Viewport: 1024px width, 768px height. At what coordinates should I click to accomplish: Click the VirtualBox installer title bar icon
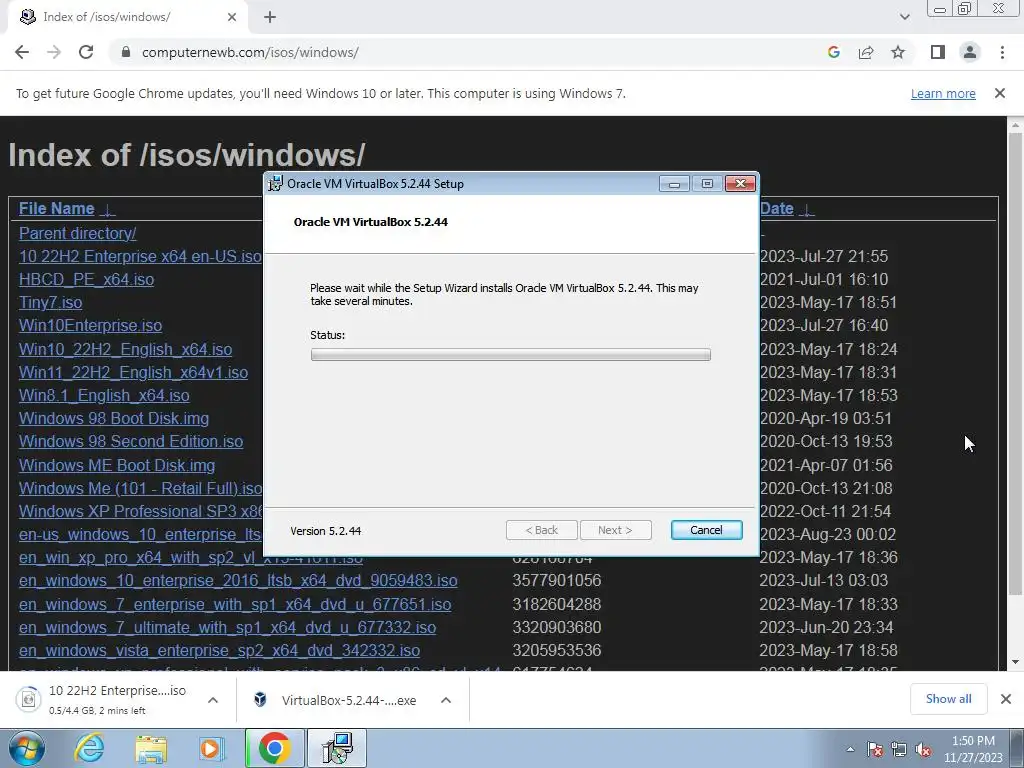click(x=276, y=184)
